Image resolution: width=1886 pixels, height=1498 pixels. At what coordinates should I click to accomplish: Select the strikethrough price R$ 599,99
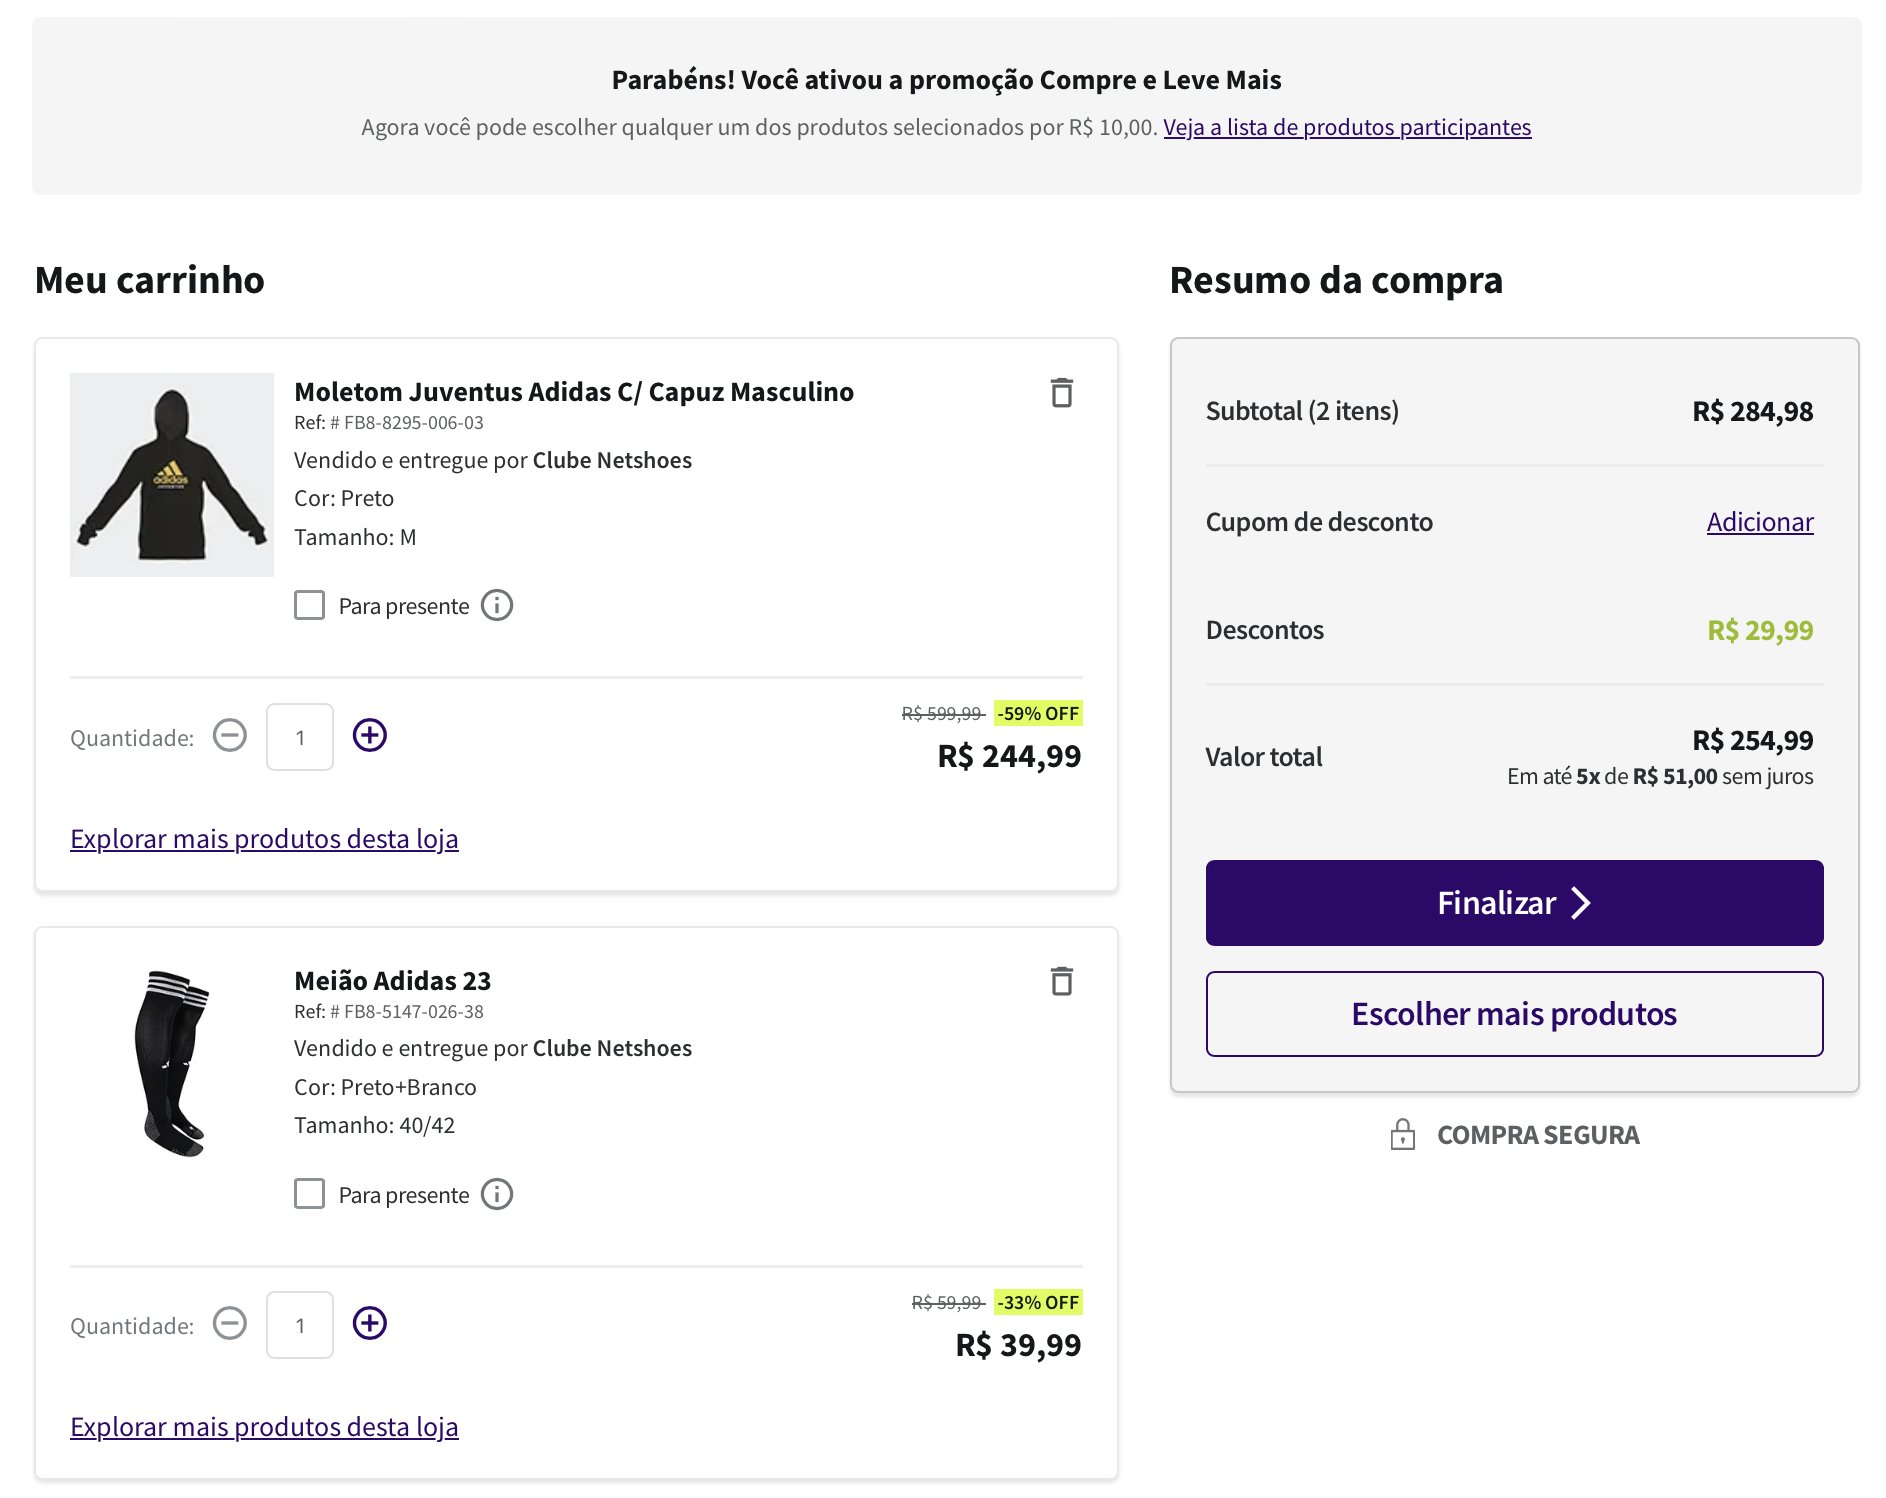(942, 714)
